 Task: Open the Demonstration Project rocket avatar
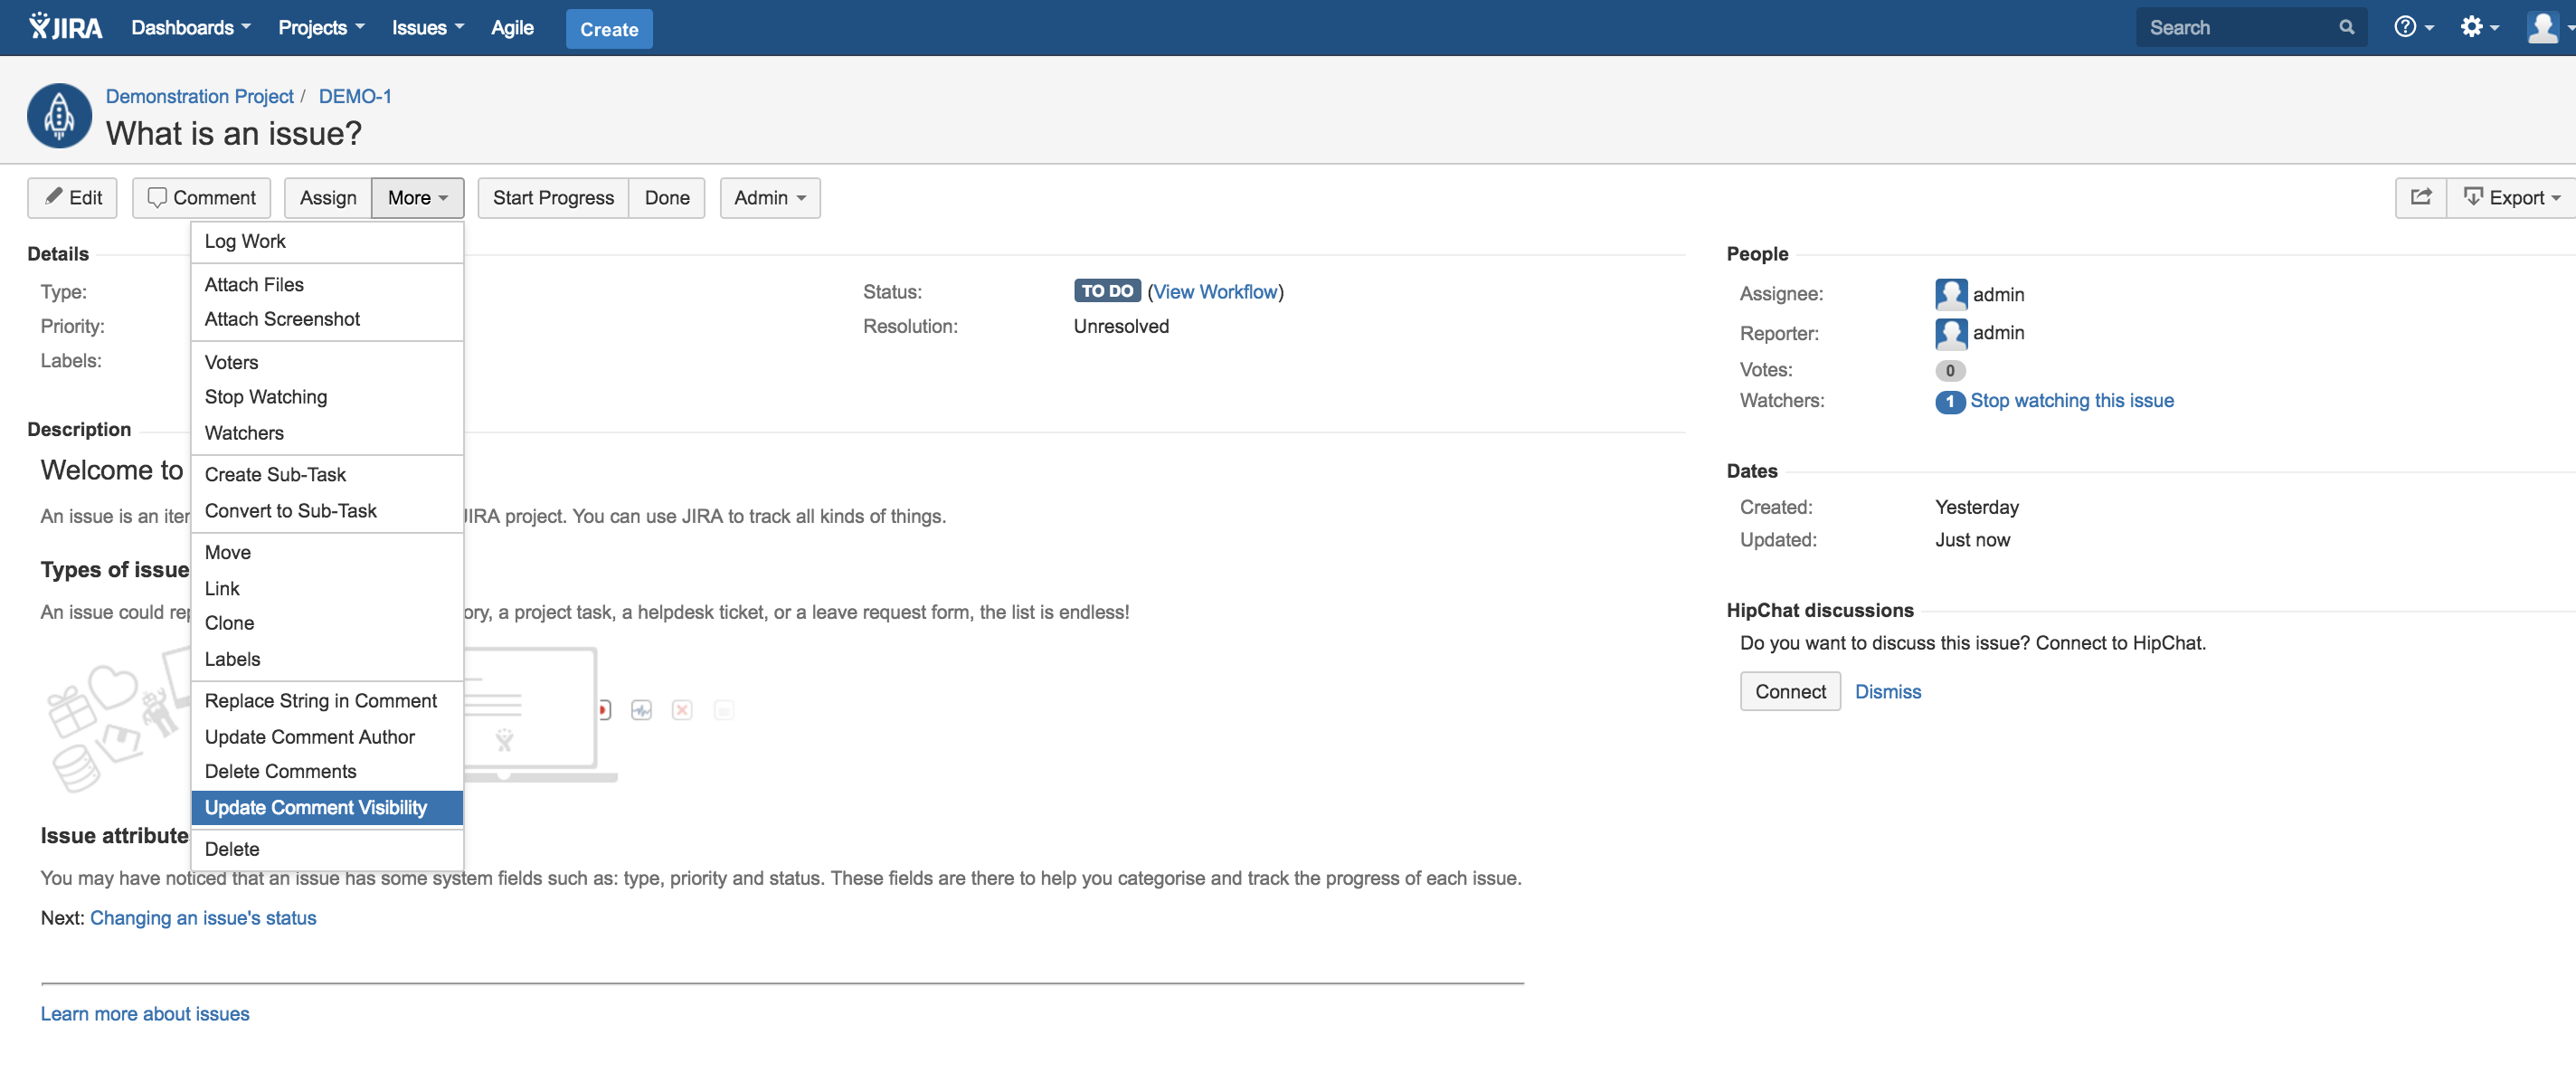[59, 116]
